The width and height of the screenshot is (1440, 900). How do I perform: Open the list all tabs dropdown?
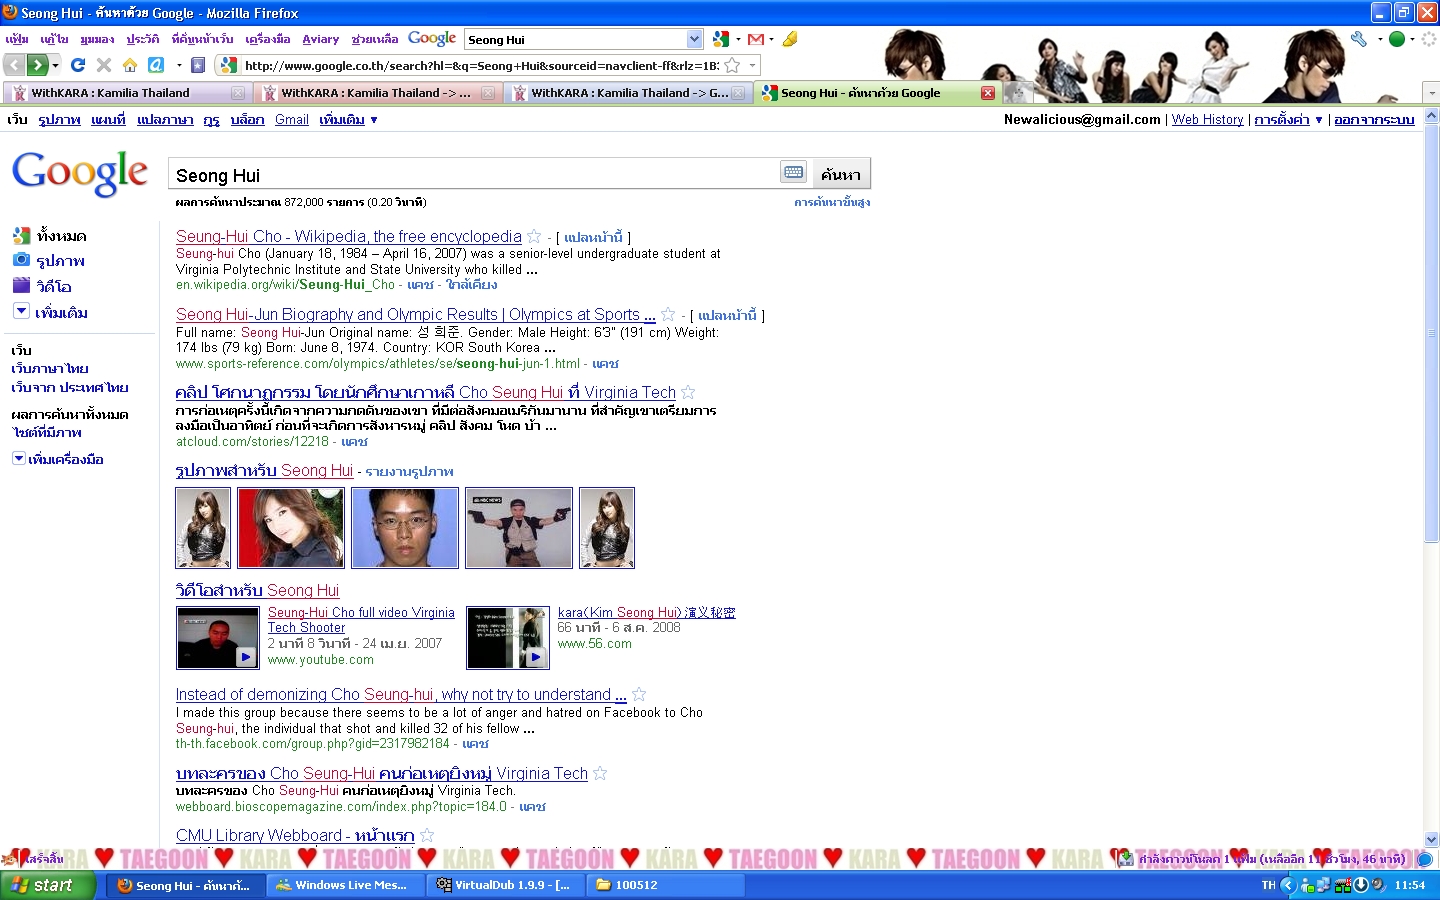click(1432, 93)
